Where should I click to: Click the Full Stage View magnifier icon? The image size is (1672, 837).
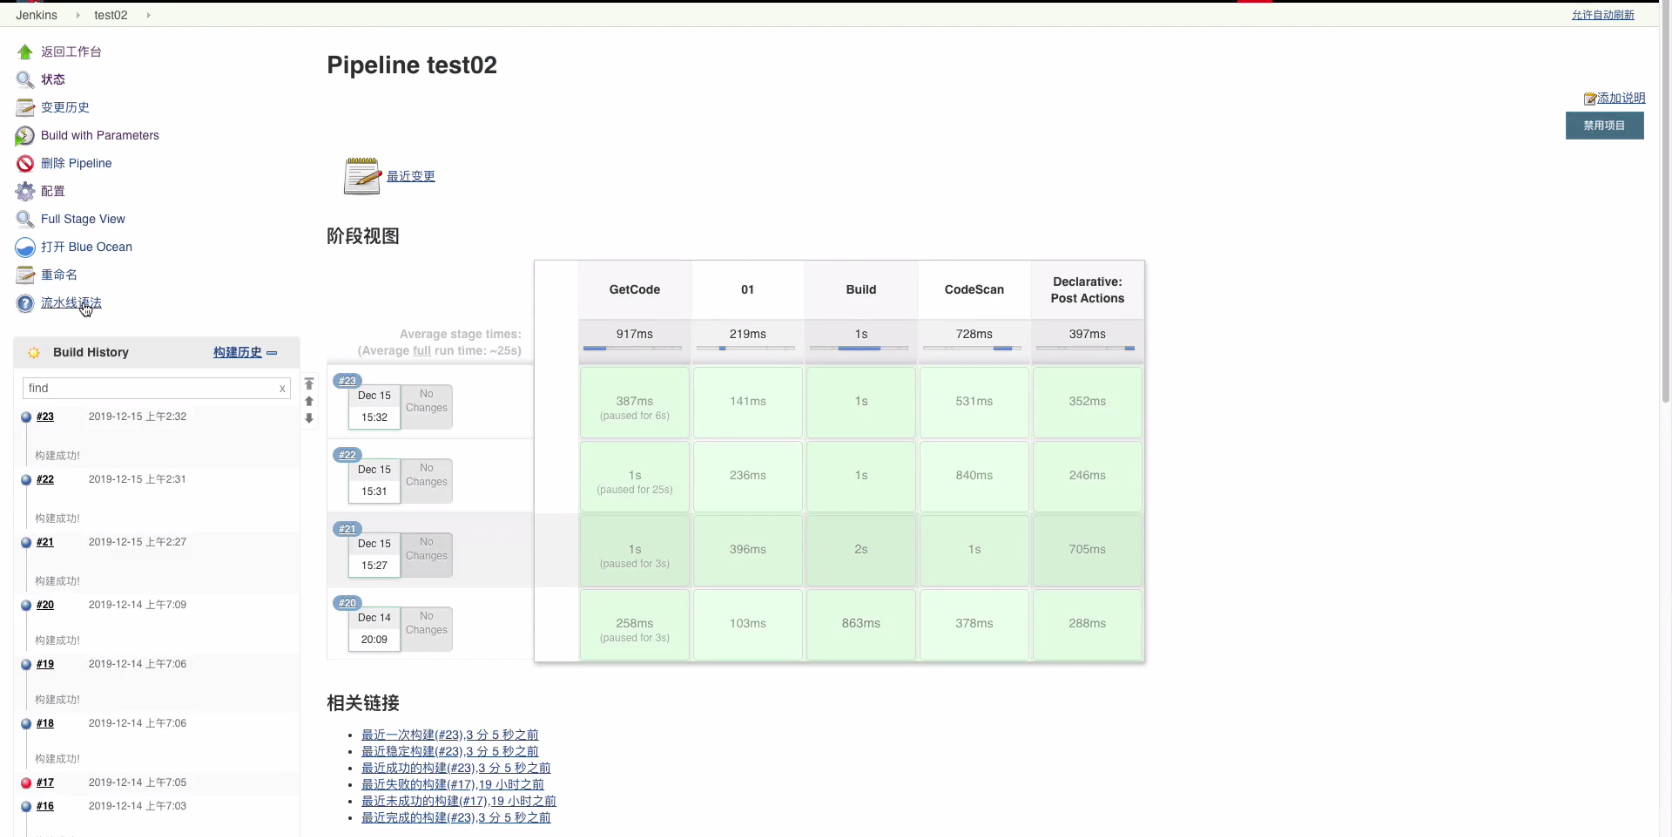point(25,220)
